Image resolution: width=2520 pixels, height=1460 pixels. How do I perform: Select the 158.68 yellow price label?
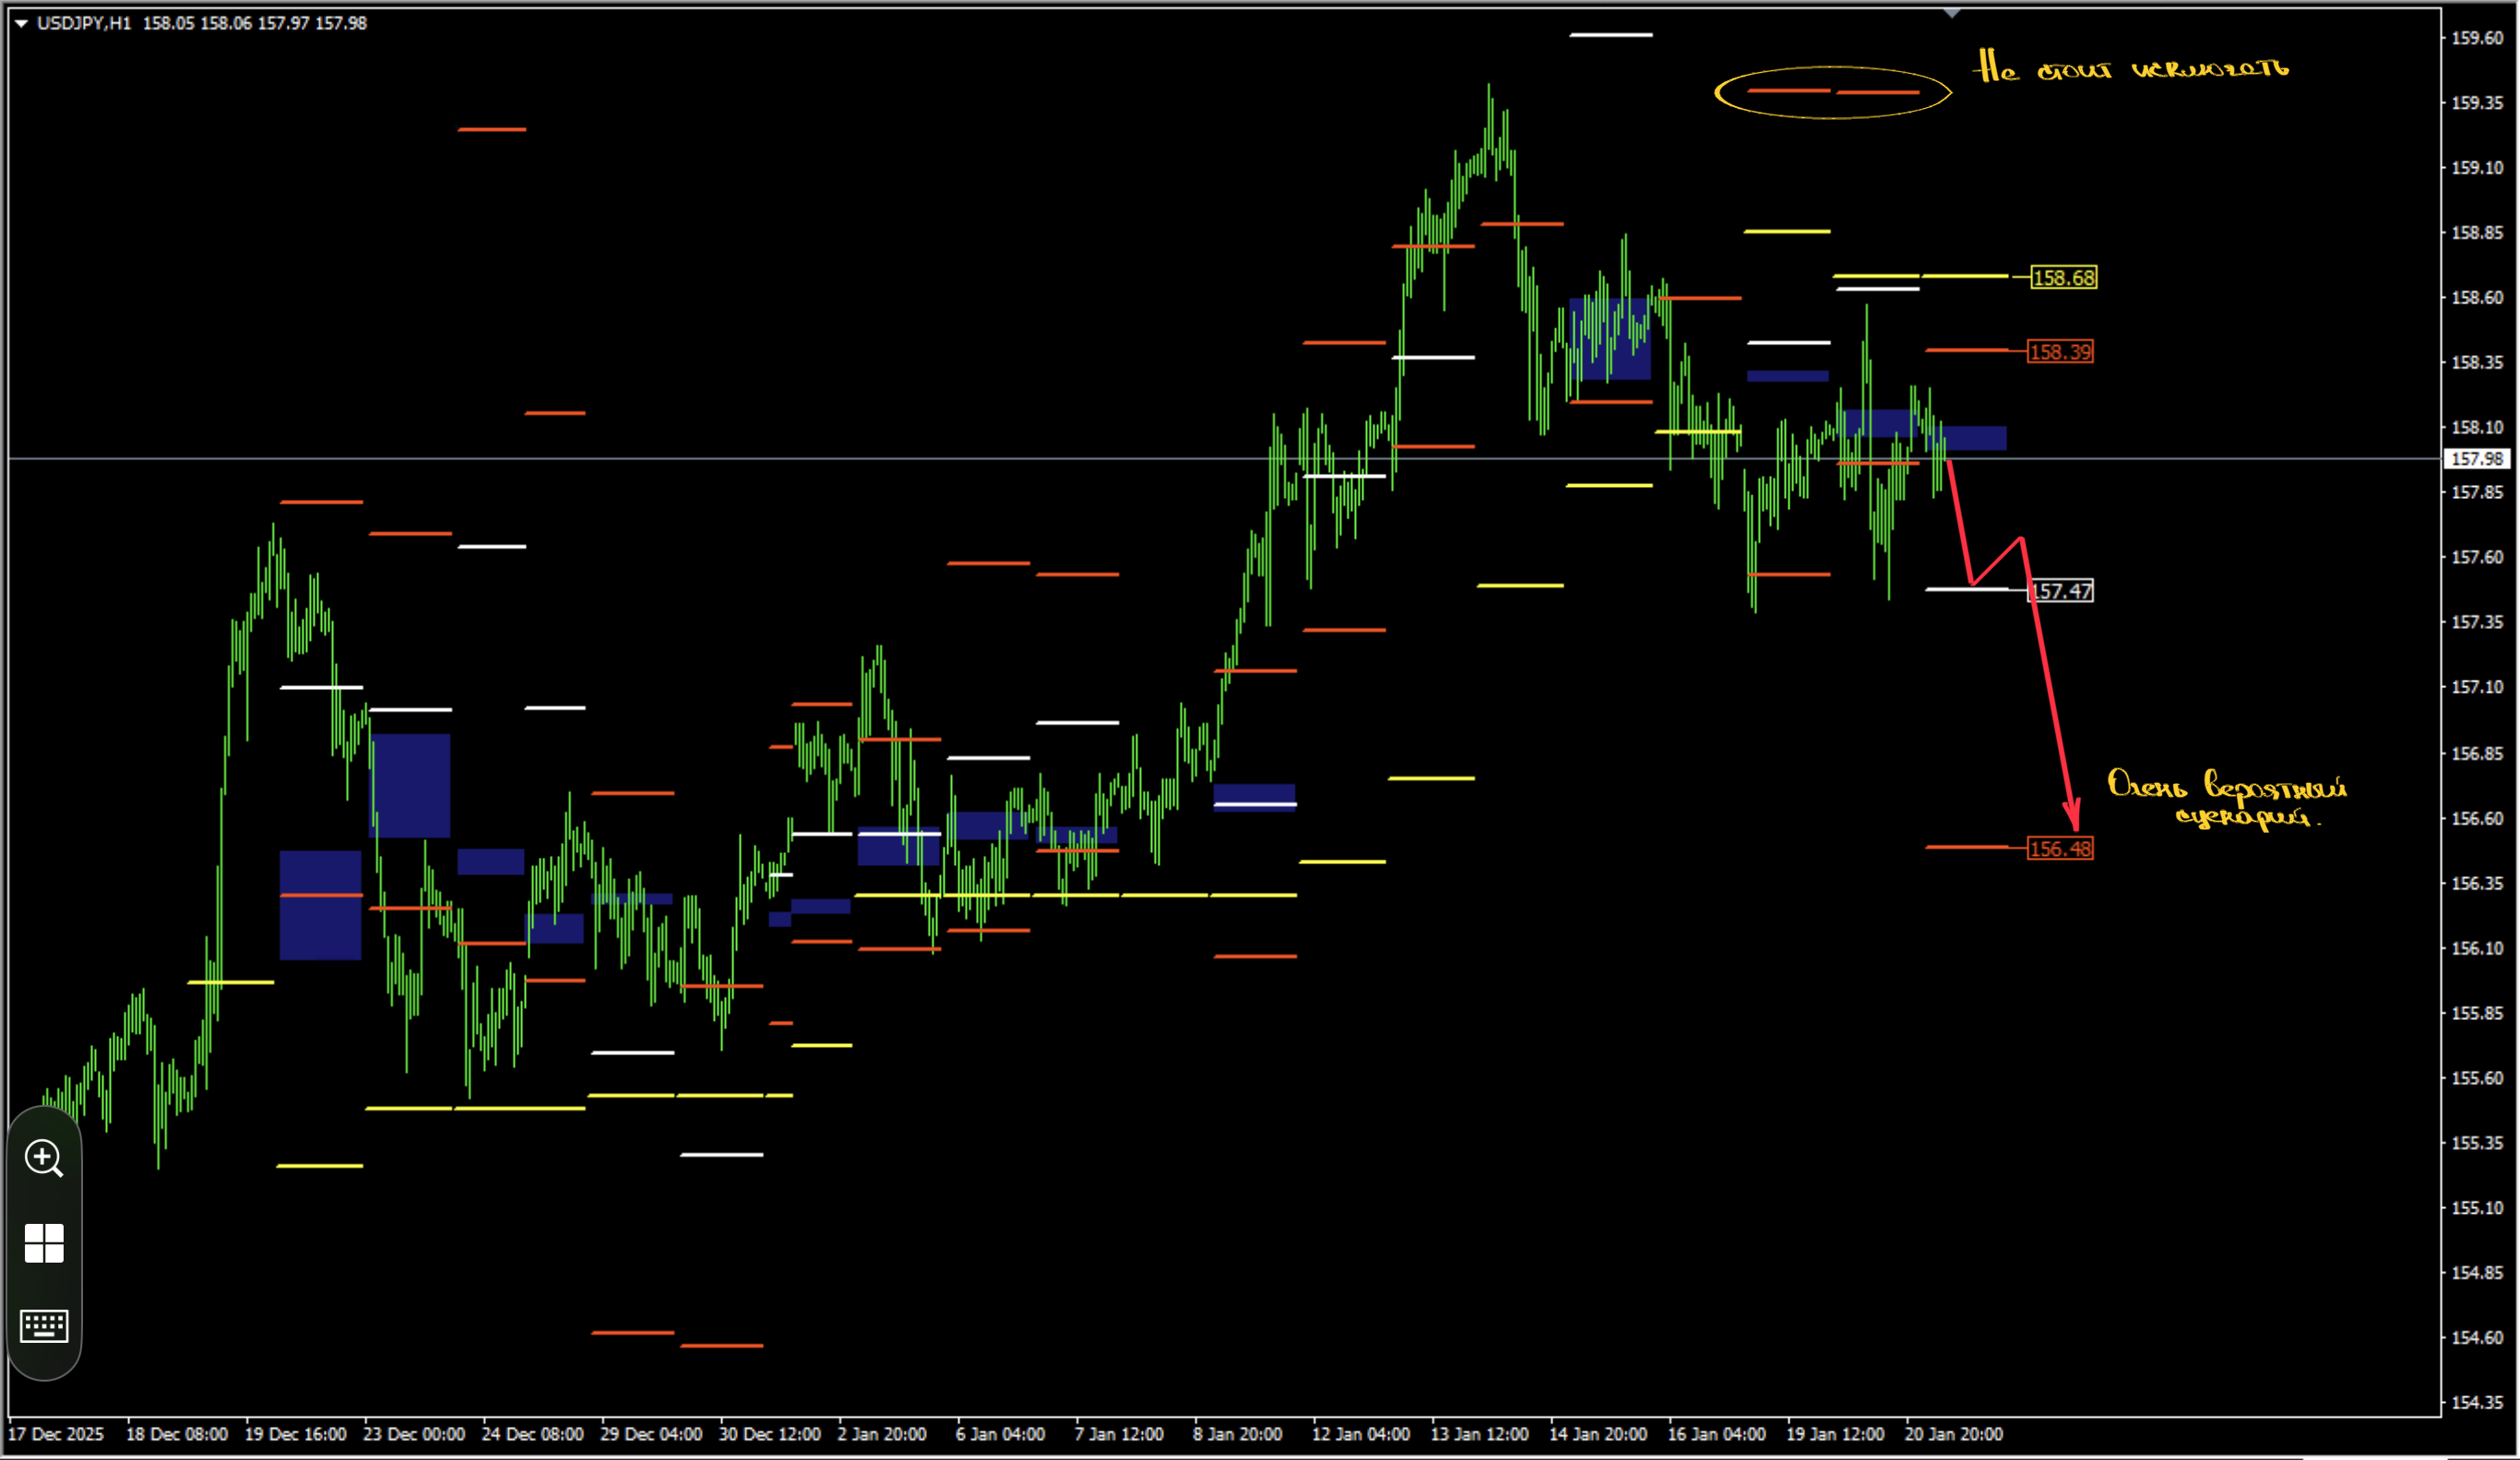pyautogui.click(x=2064, y=278)
